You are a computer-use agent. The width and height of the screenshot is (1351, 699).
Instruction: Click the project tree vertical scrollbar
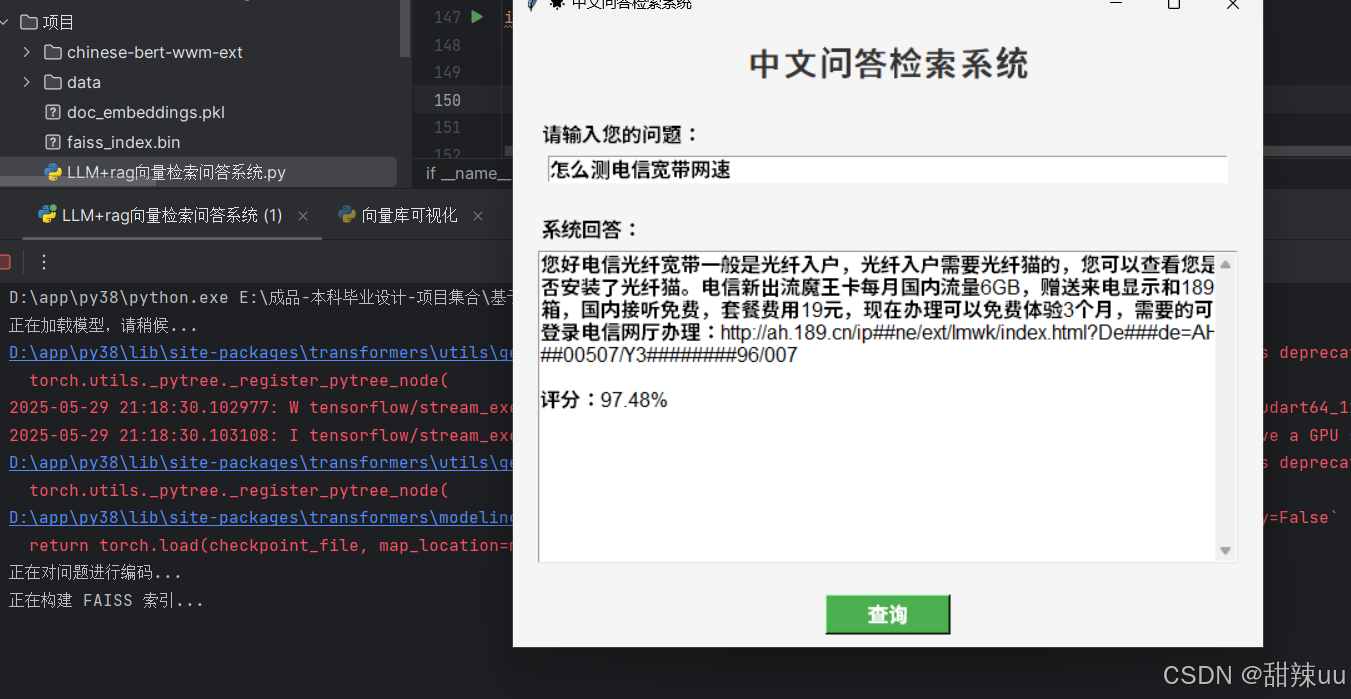pyautogui.click(x=405, y=28)
